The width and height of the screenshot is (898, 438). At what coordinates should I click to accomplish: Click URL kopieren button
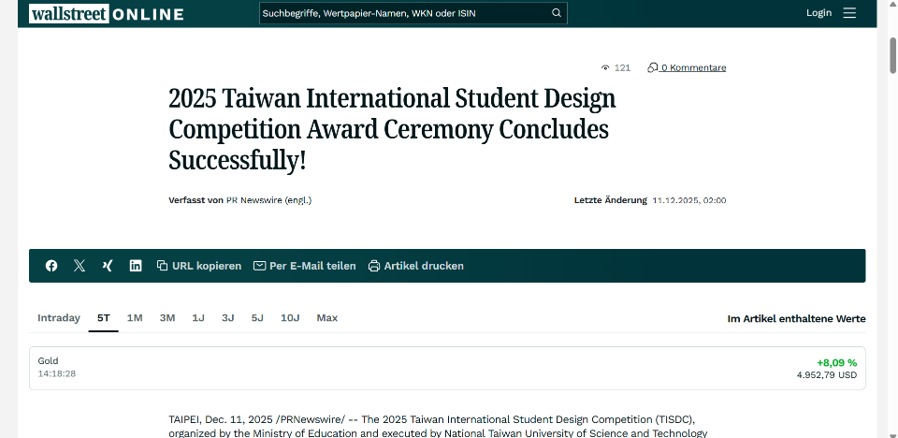point(199,266)
